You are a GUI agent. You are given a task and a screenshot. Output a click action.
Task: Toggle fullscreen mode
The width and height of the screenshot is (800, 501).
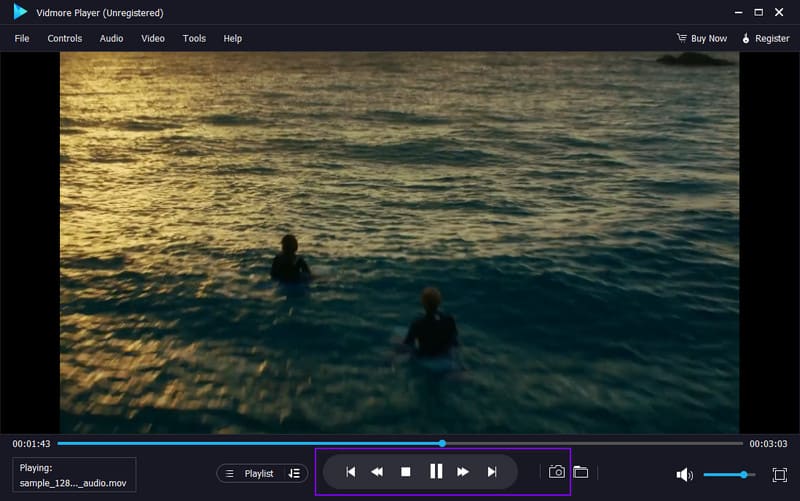click(779, 475)
